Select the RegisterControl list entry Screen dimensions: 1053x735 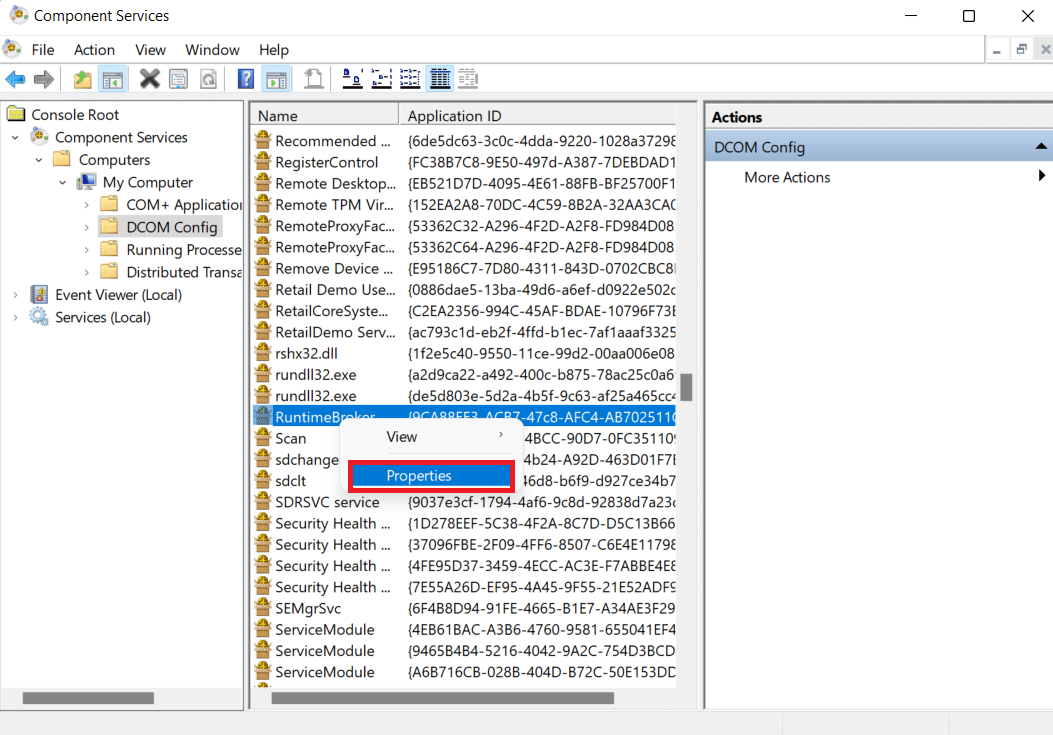click(x=326, y=162)
